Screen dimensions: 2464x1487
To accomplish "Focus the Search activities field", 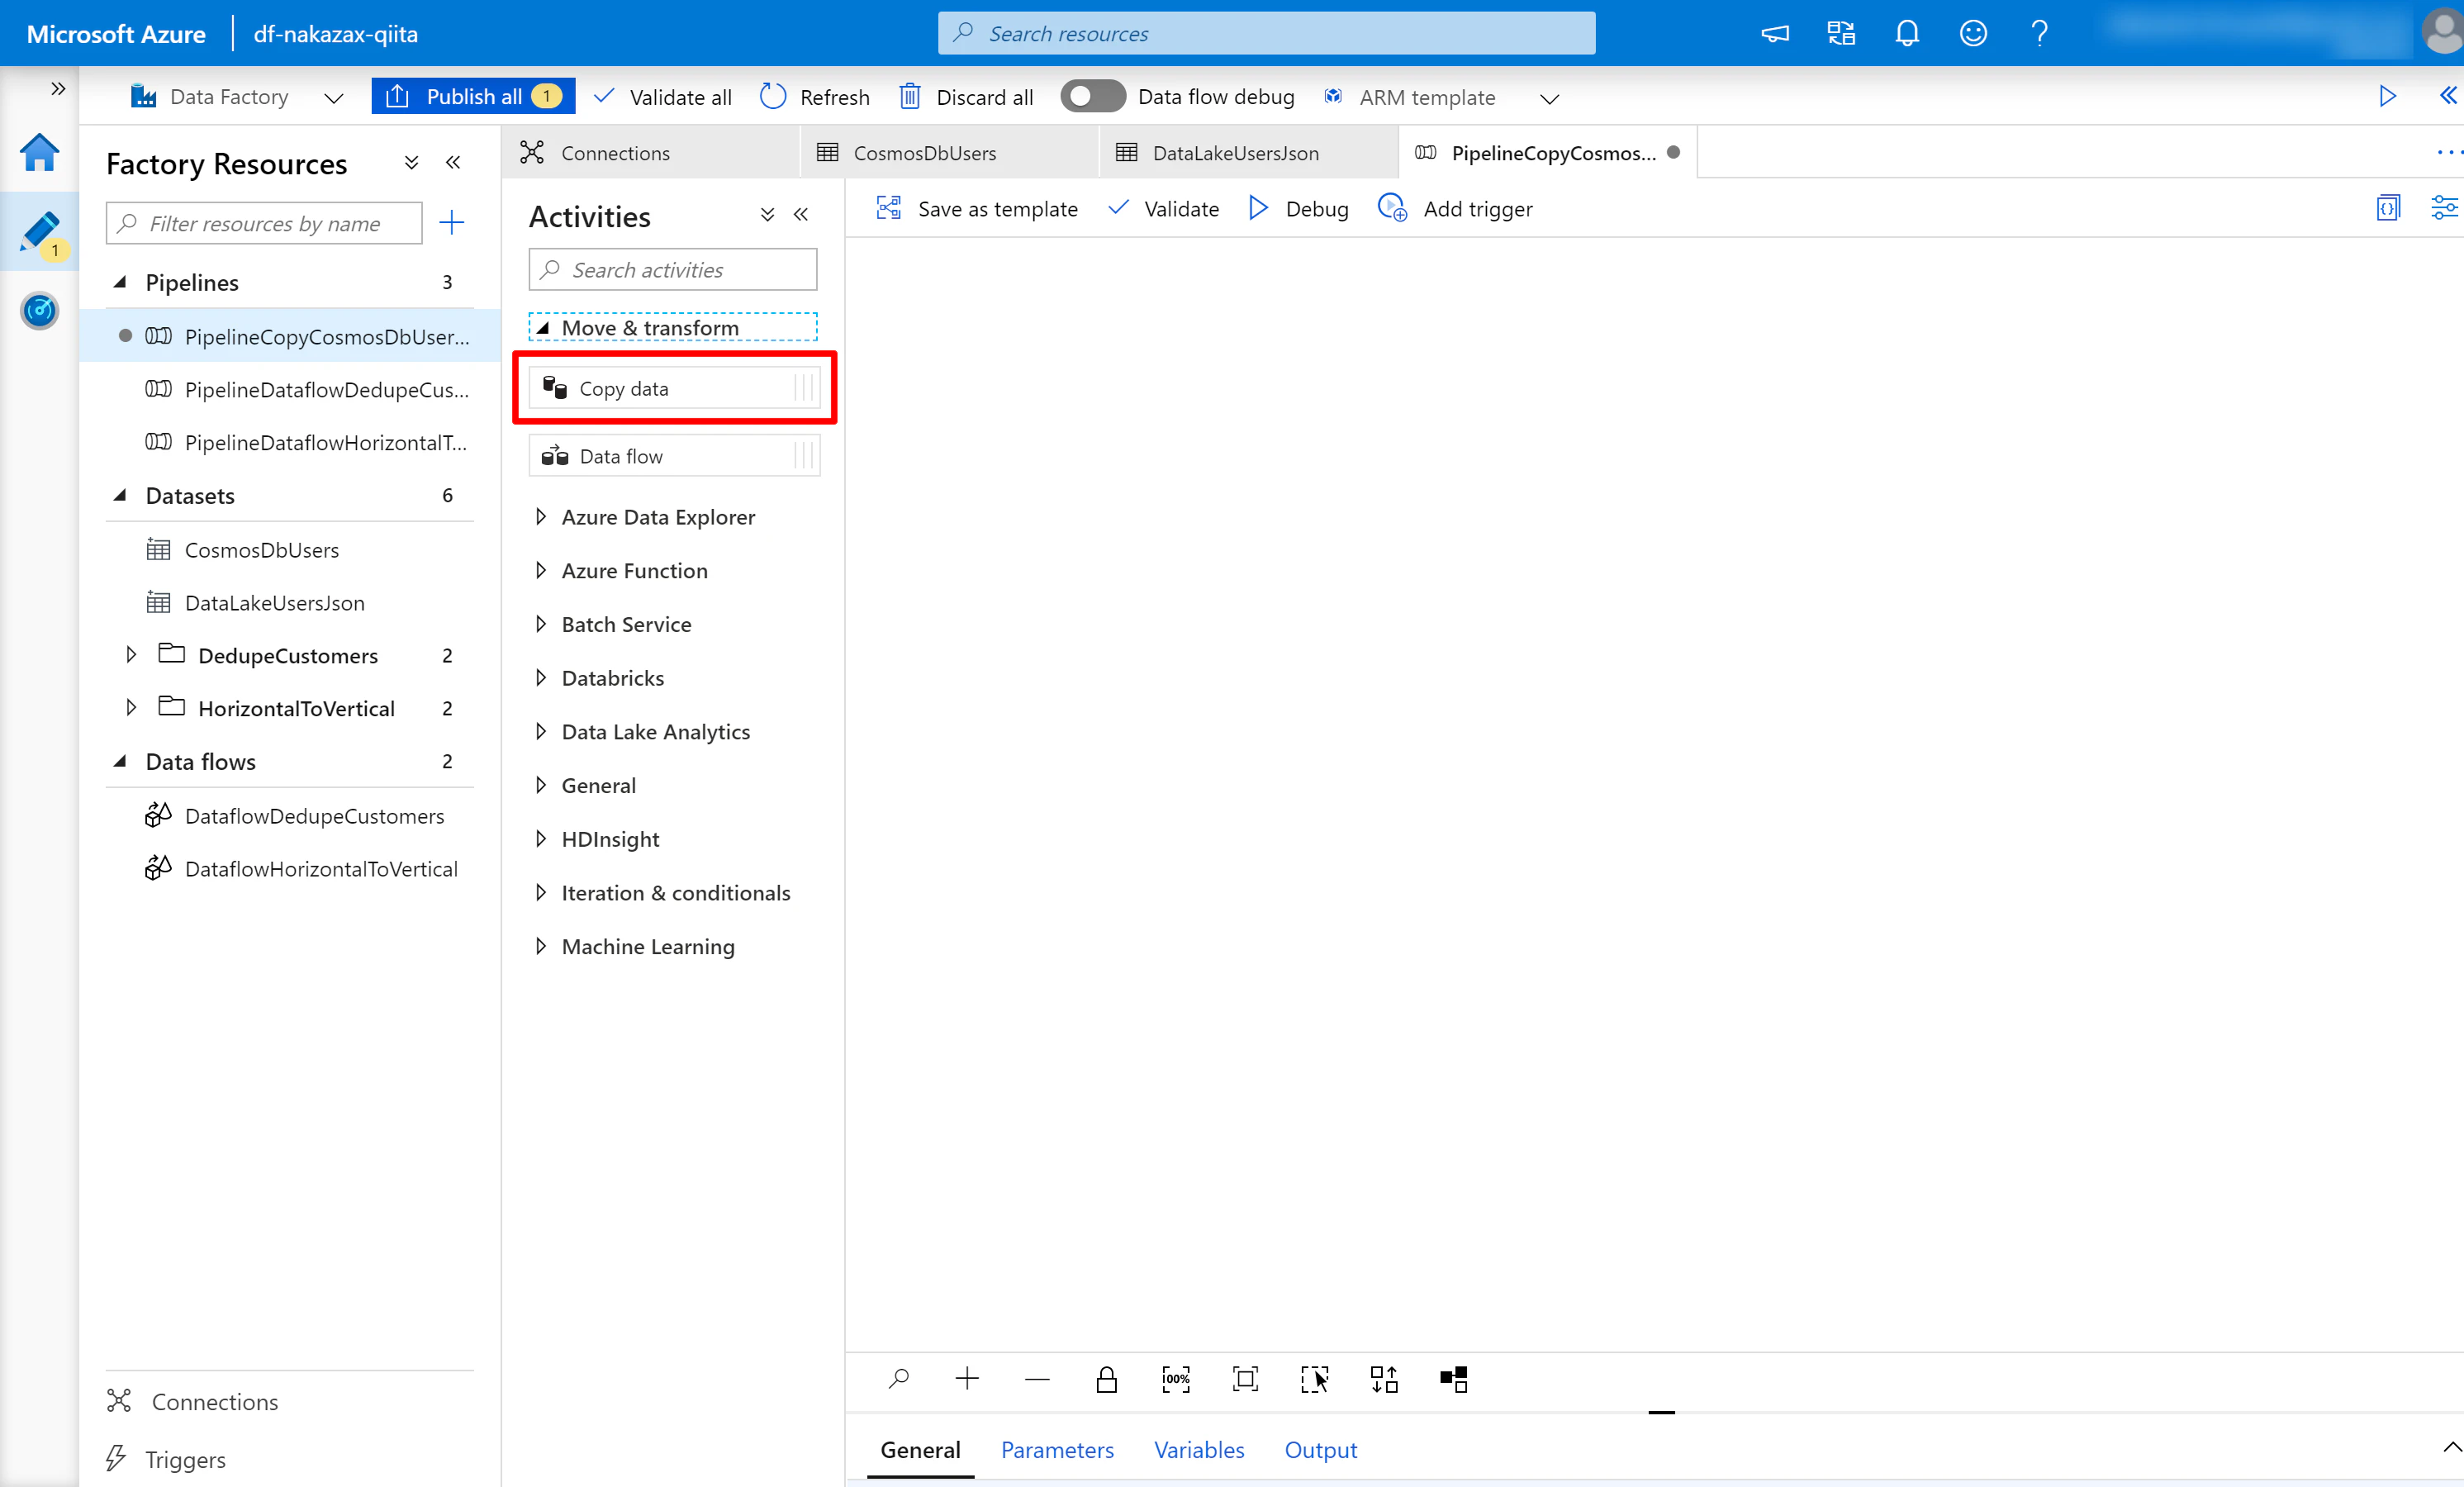I will [673, 270].
